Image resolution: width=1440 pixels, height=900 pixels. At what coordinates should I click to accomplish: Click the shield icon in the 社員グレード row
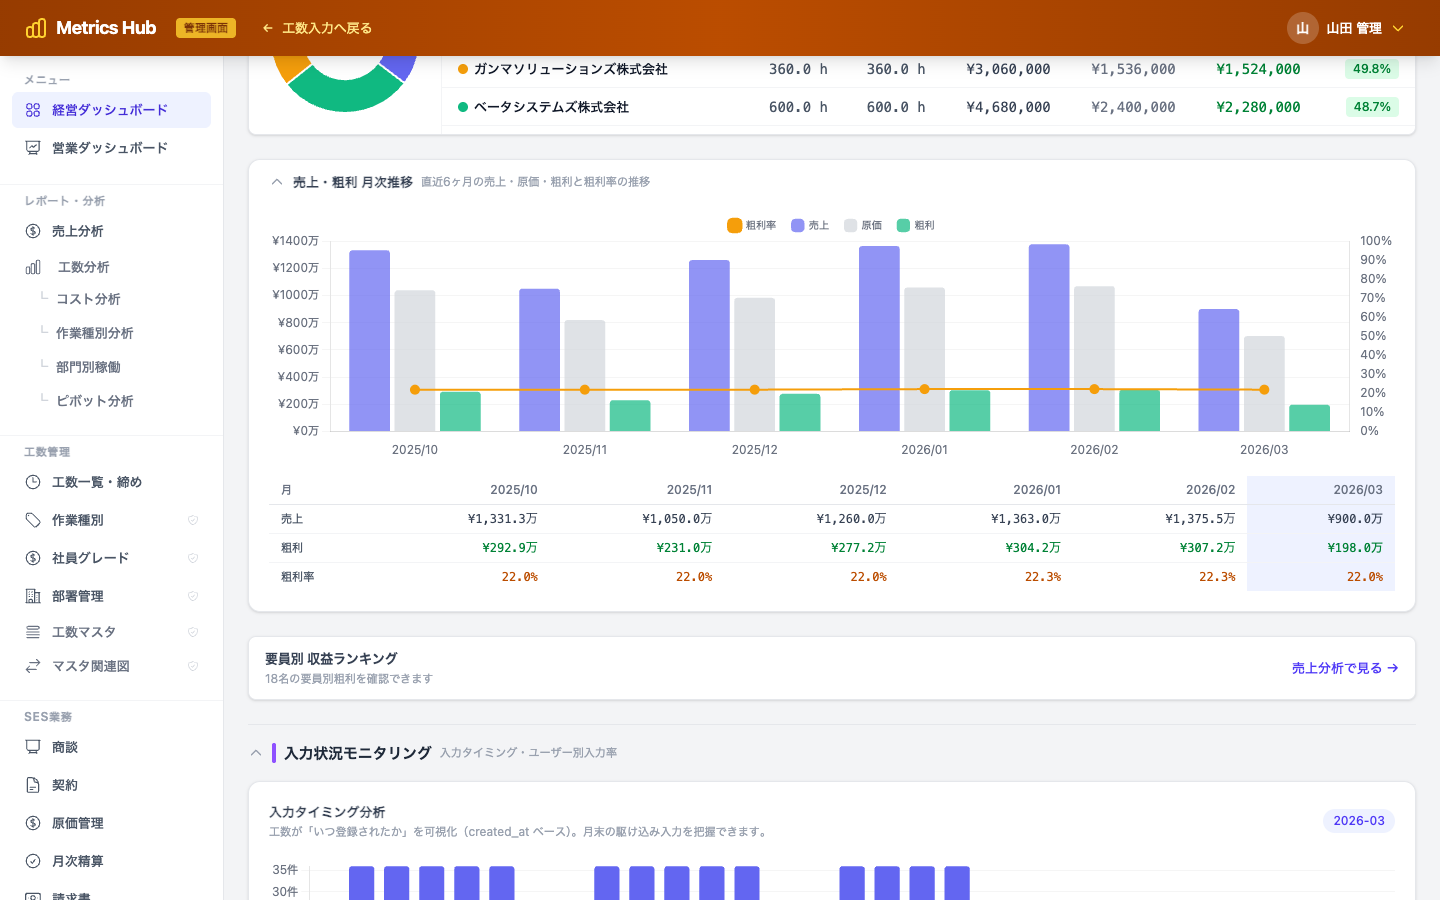coord(193,558)
